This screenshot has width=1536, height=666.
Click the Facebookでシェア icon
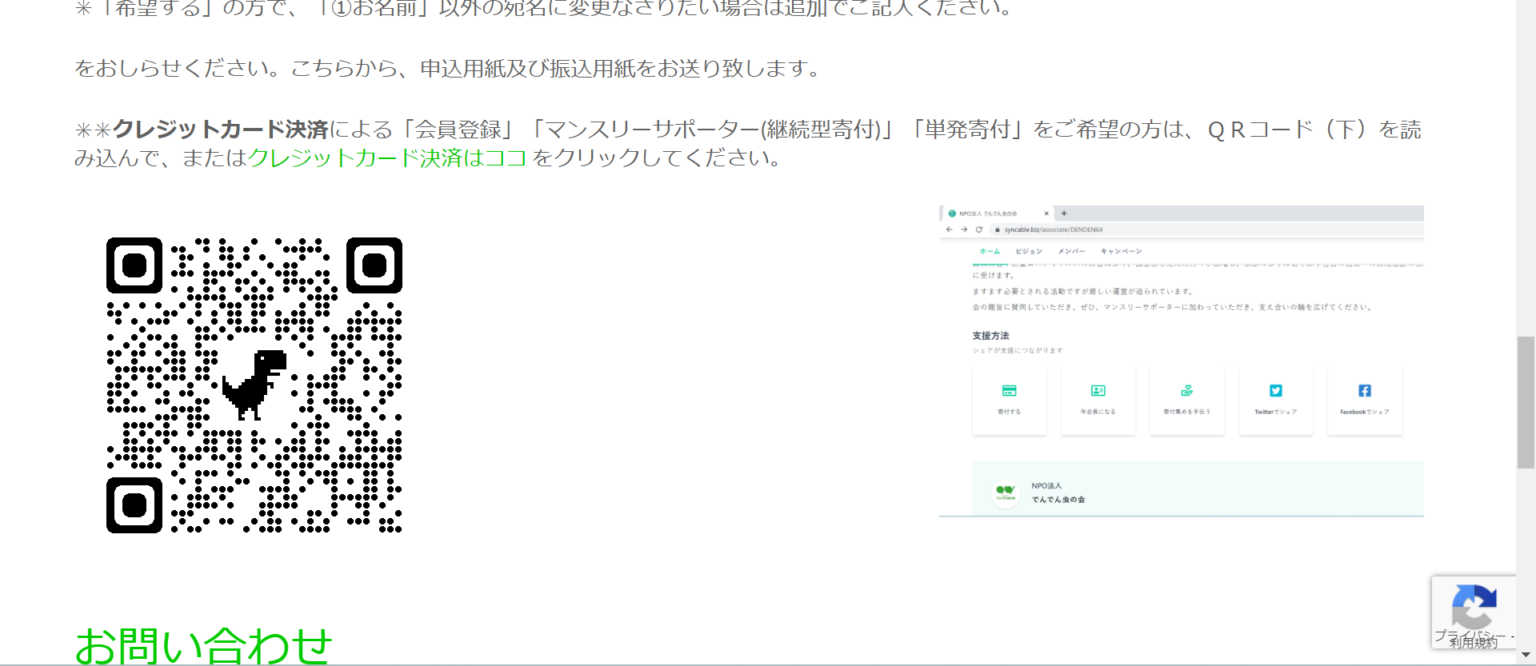tap(1364, 391)
